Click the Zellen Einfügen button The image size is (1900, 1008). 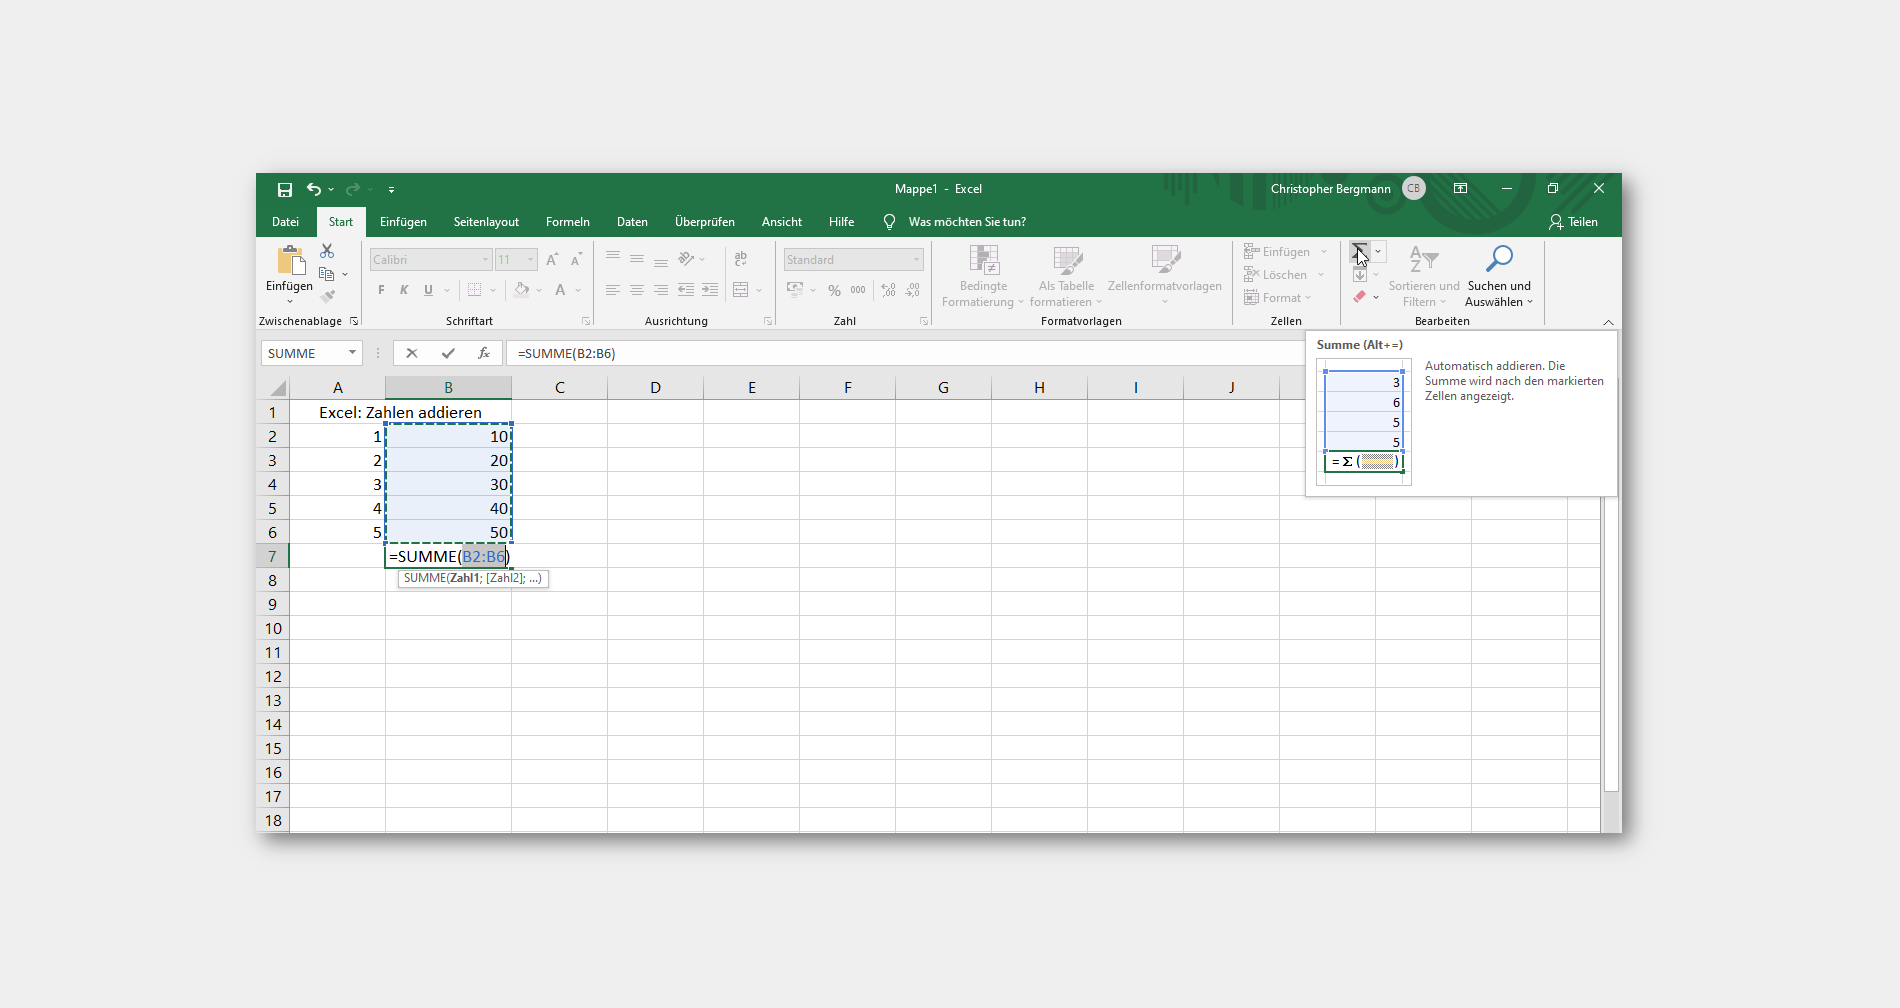1285,252
